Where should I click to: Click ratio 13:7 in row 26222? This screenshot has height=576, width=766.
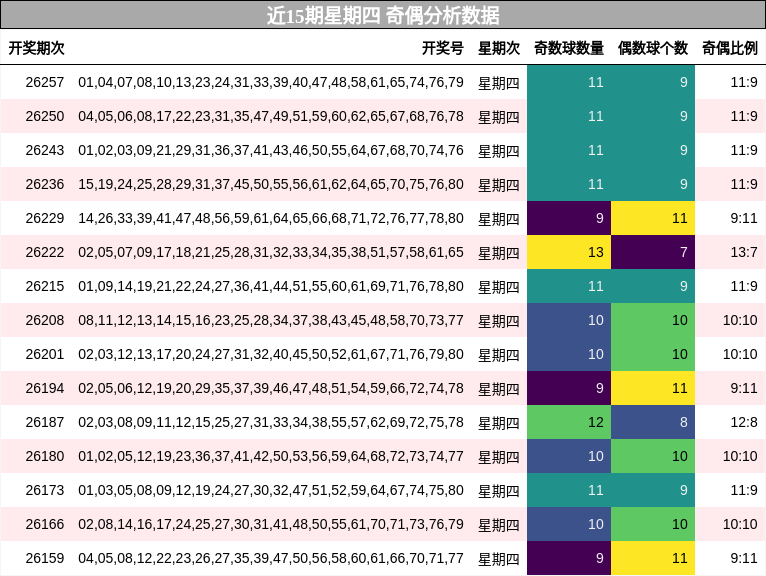pos(744,252)
